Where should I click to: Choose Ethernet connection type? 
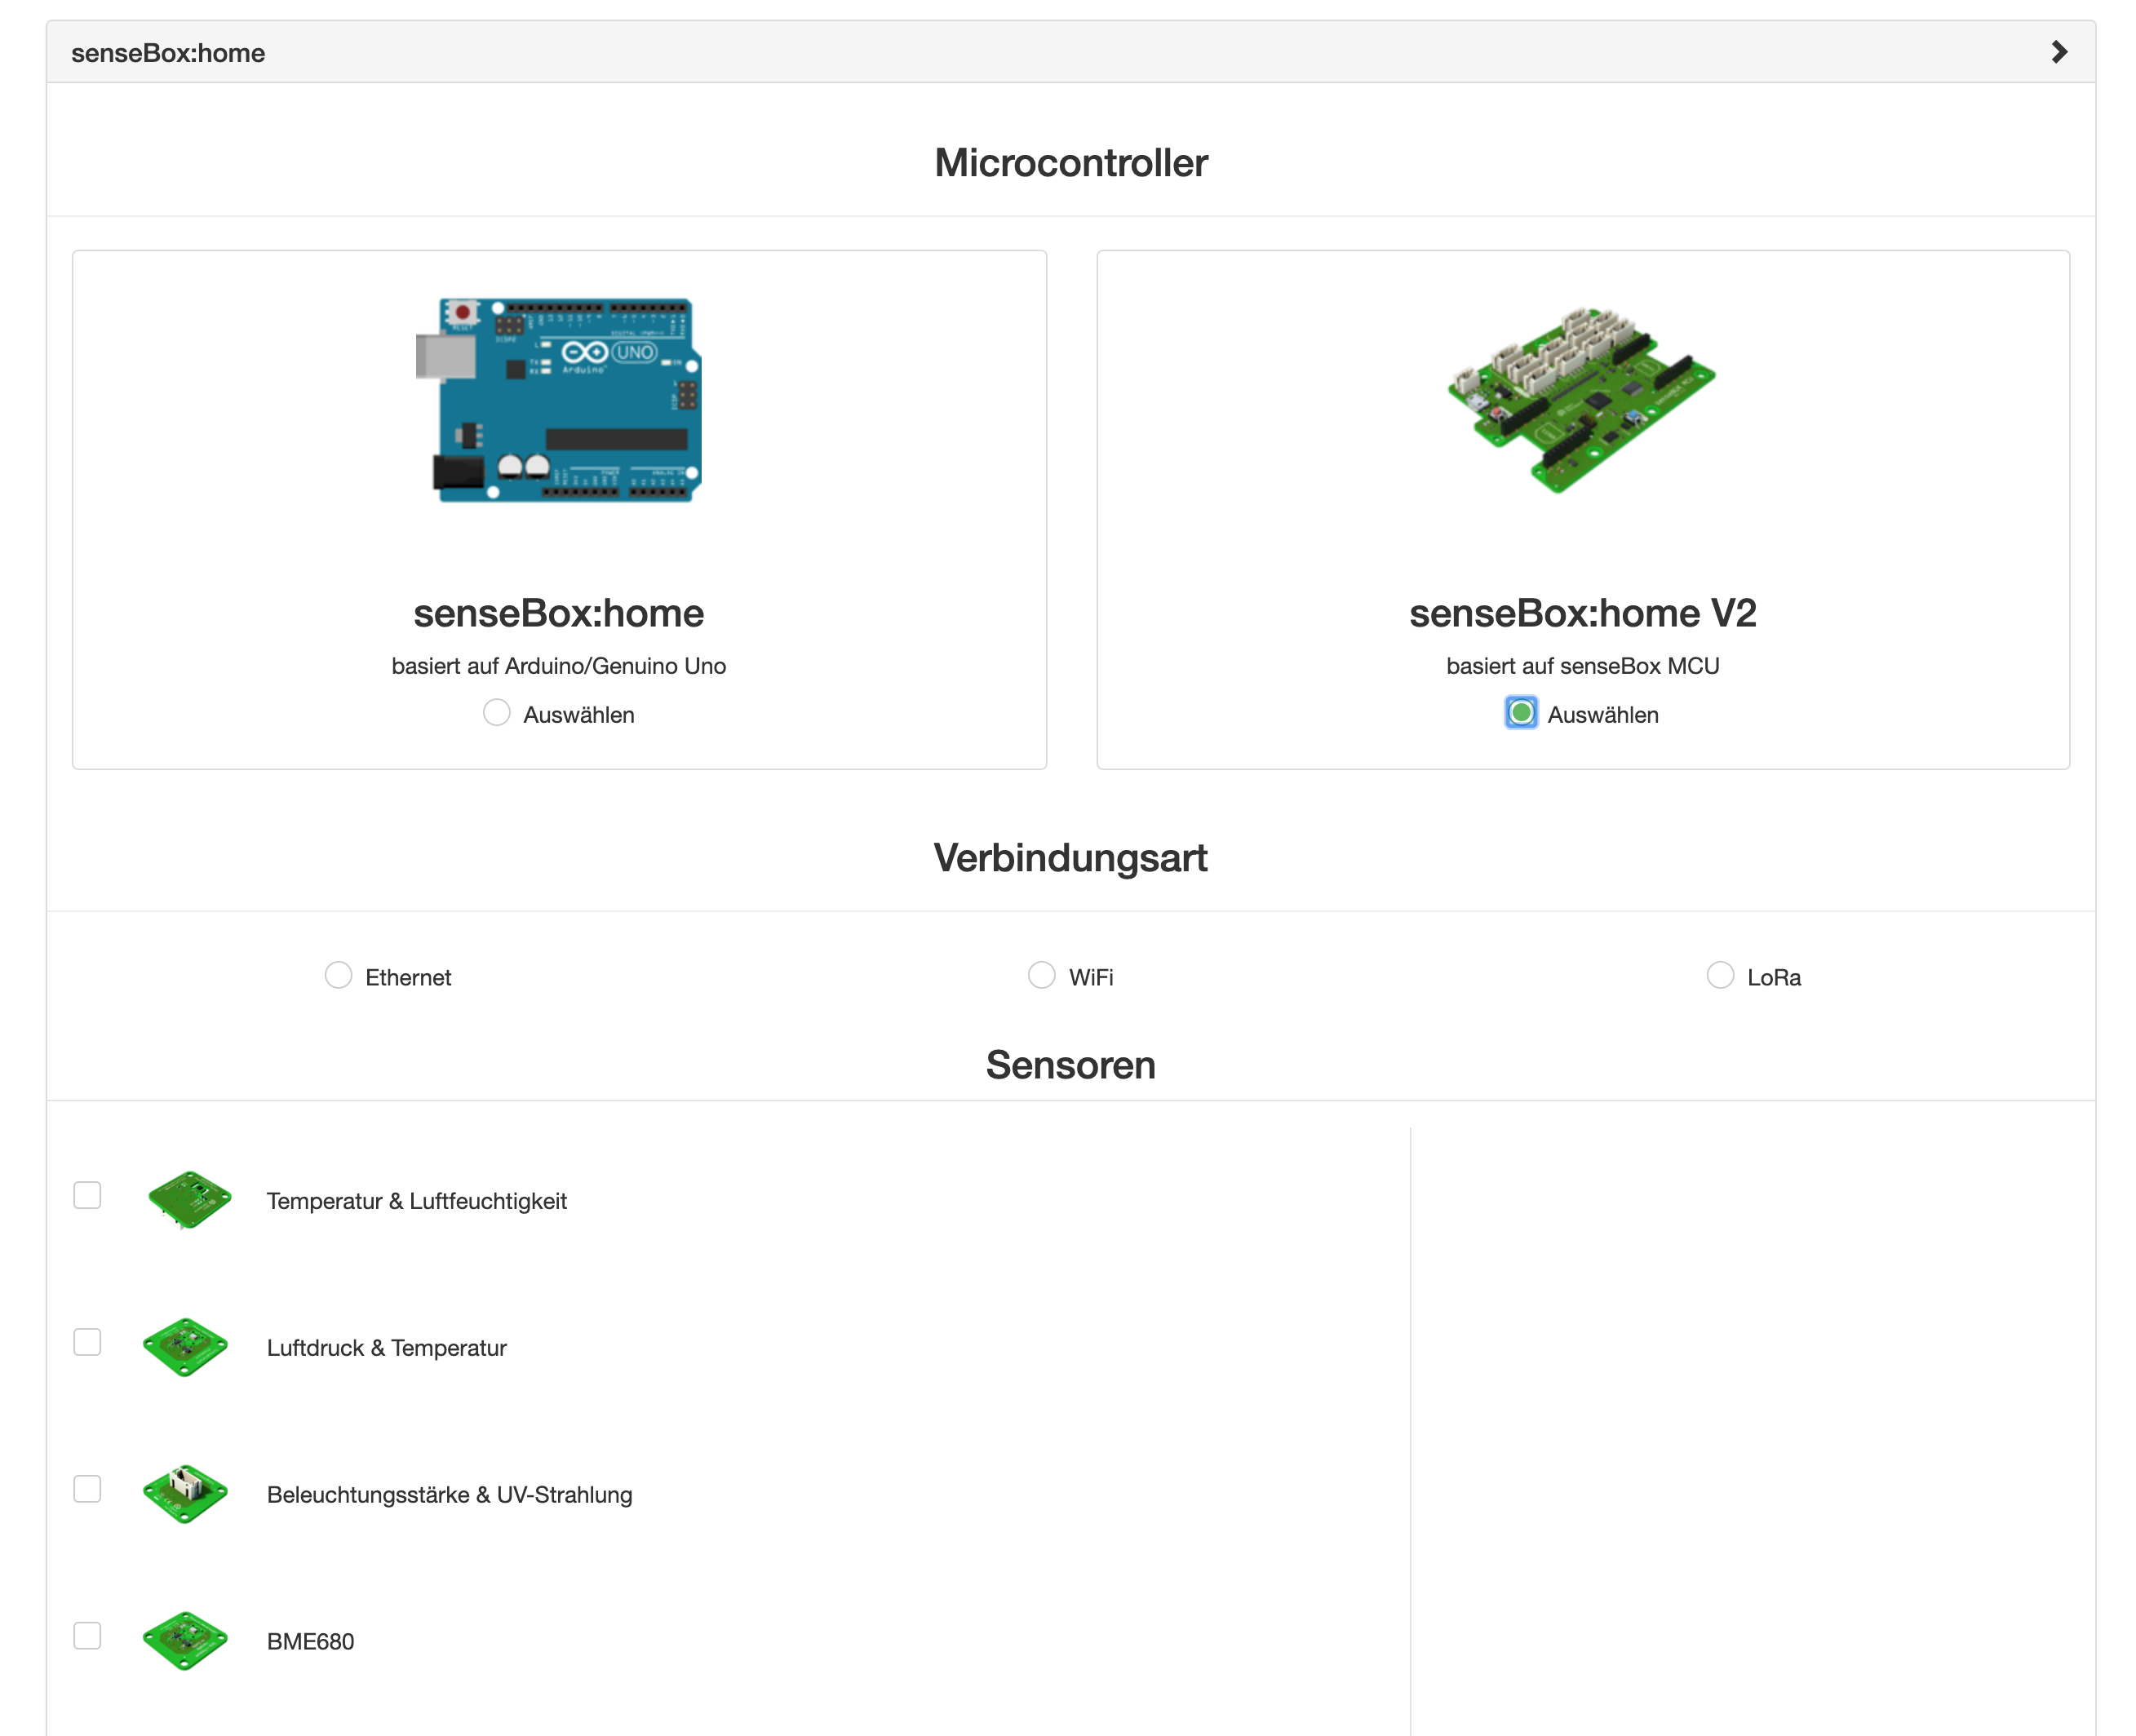coord(339,975)
